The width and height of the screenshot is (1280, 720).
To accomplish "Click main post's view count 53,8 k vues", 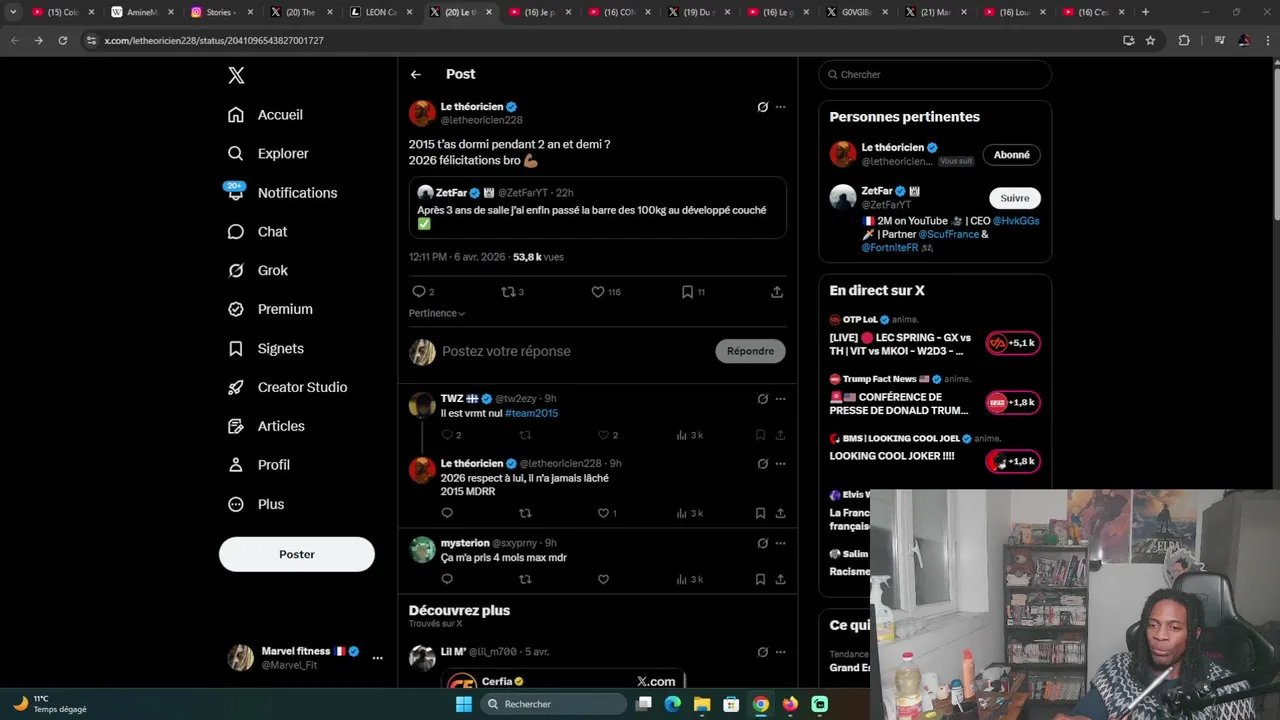I will pos(538,257).
